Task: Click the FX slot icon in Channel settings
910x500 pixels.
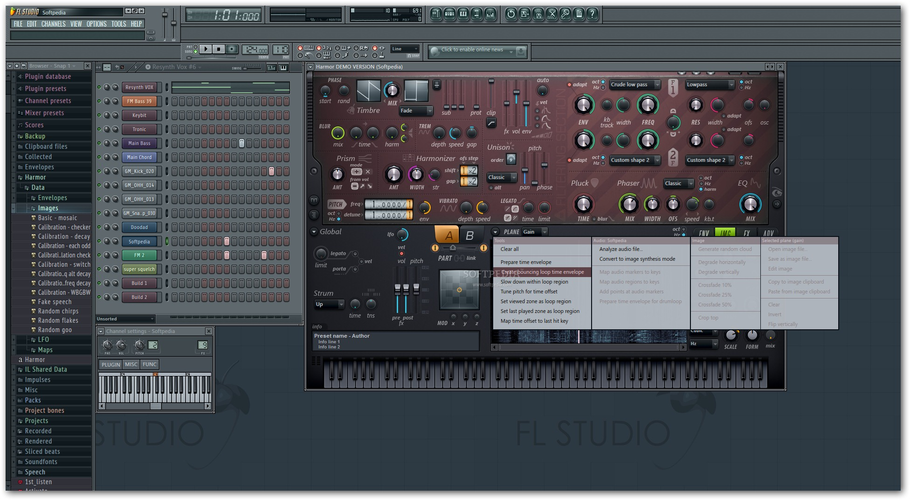Action: click(x=203, y=345)
